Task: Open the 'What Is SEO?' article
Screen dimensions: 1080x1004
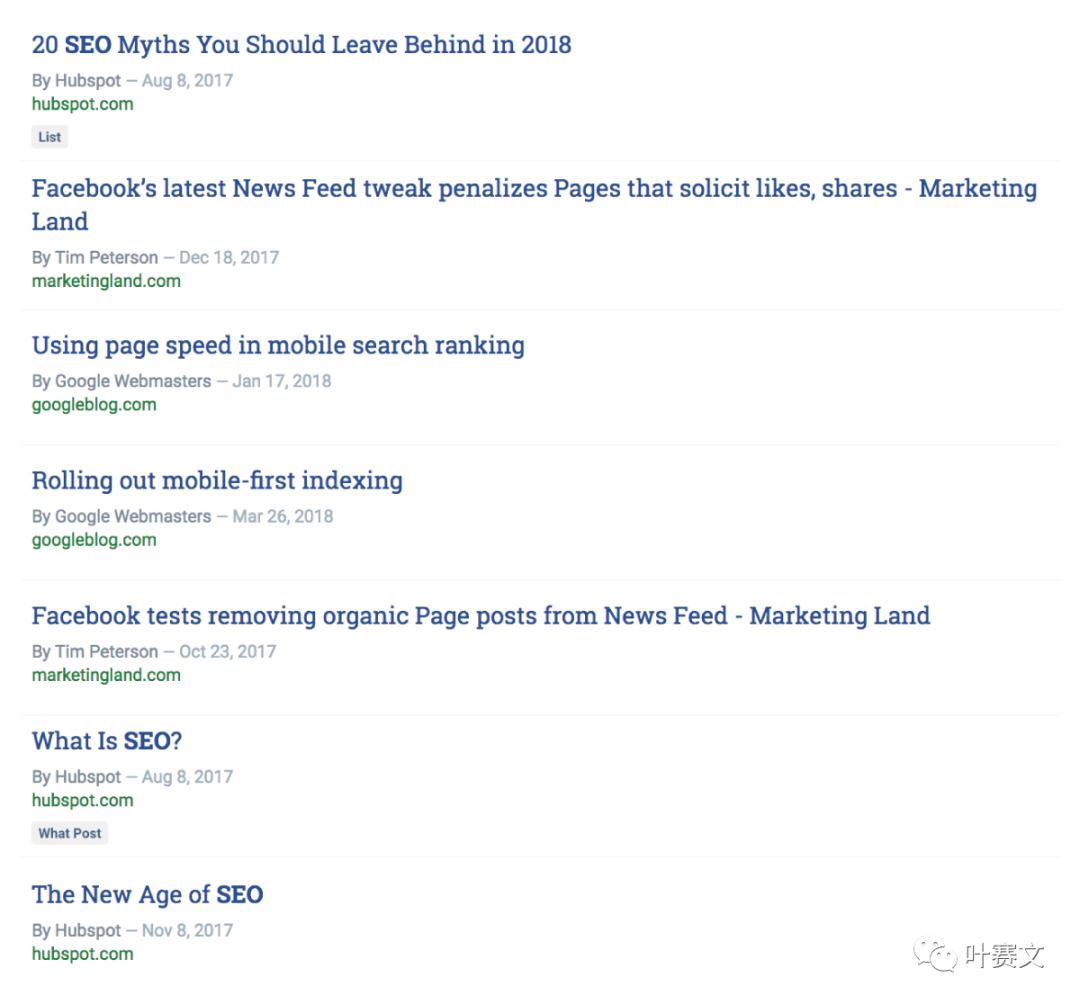Action: click(x=107, y=741)
